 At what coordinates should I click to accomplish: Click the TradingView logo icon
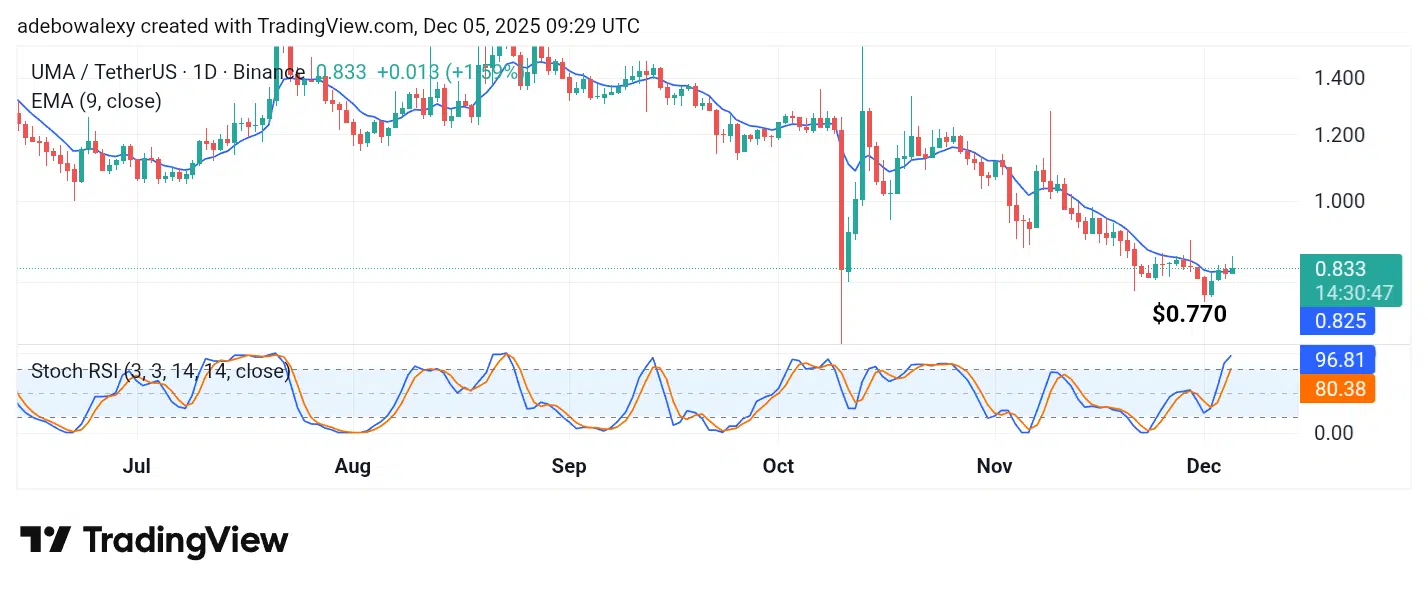45,540
